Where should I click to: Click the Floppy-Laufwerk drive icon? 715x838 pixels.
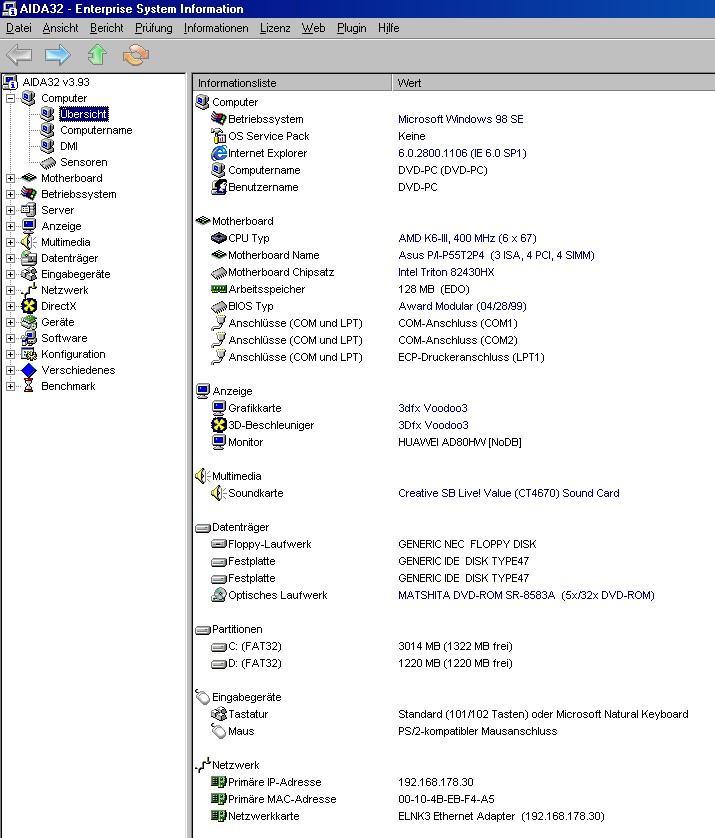219,544
